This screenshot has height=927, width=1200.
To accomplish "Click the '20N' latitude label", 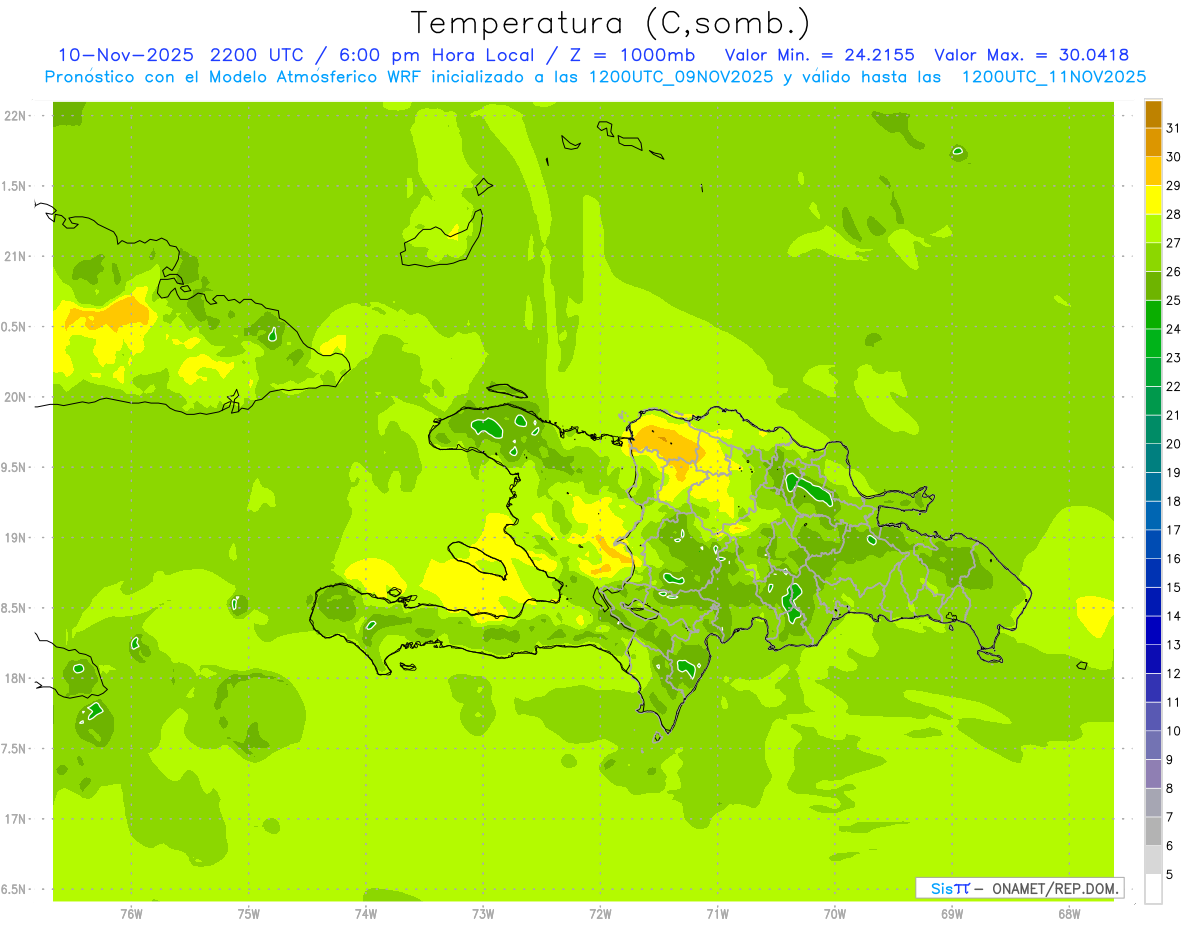I will [x=14, y=397].
